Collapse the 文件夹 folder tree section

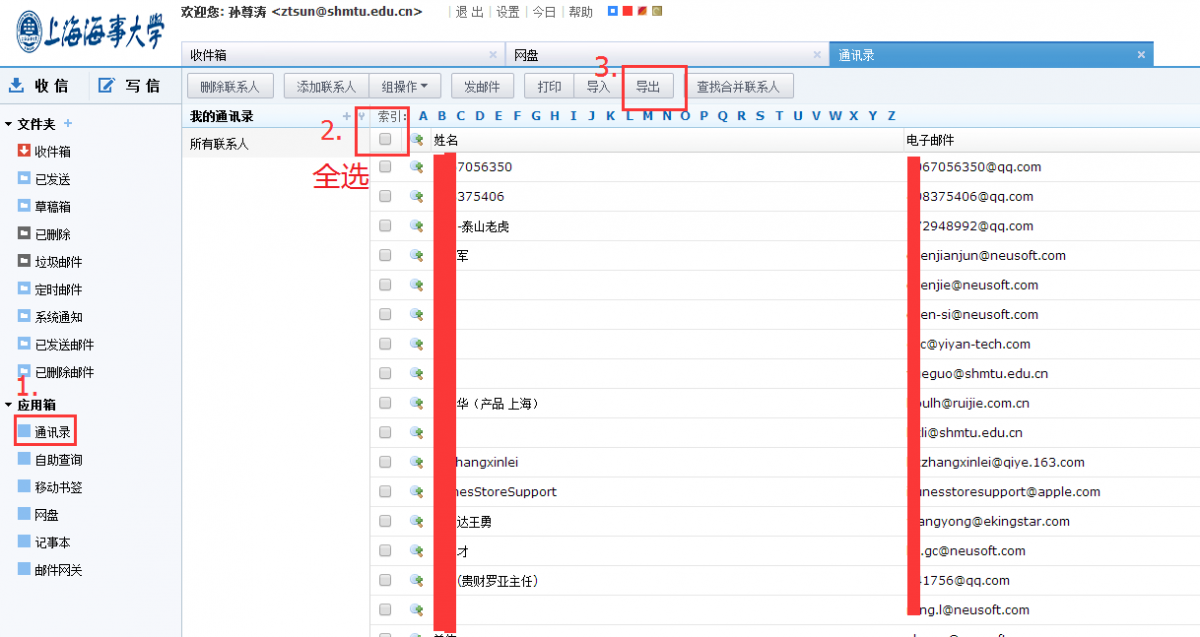pyautogui.click(x=9, y=125)
